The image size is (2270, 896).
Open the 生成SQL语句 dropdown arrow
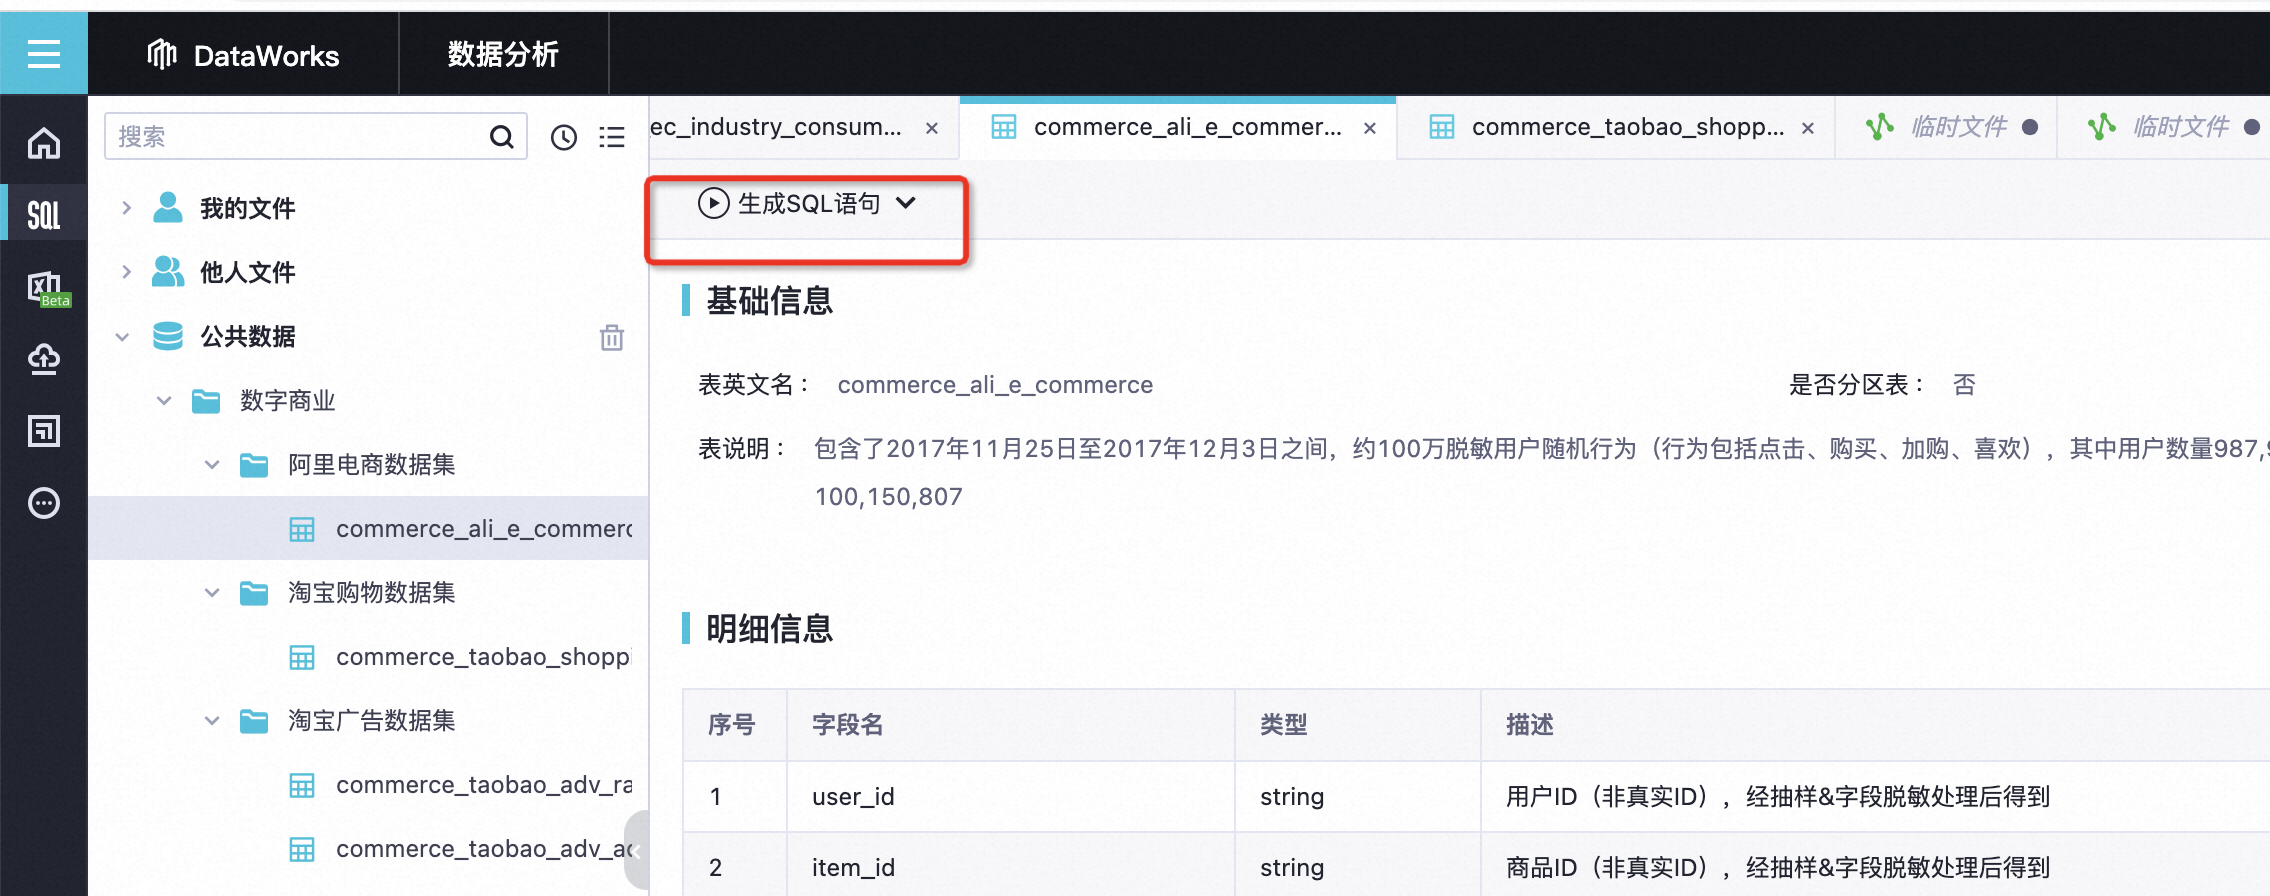(x=906, y=203)
